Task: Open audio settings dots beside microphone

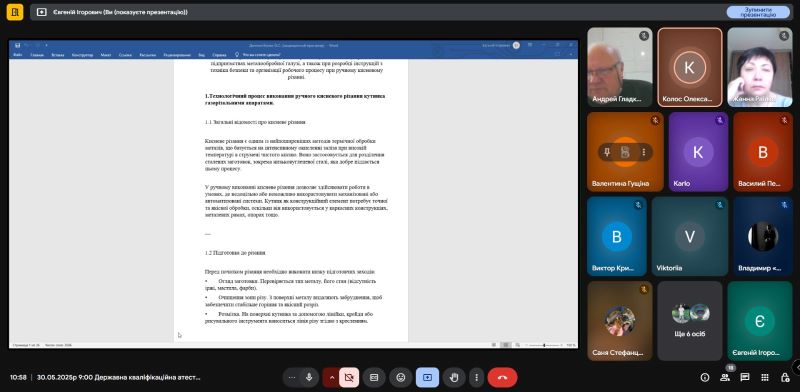Action: click(x=292, y=377)
